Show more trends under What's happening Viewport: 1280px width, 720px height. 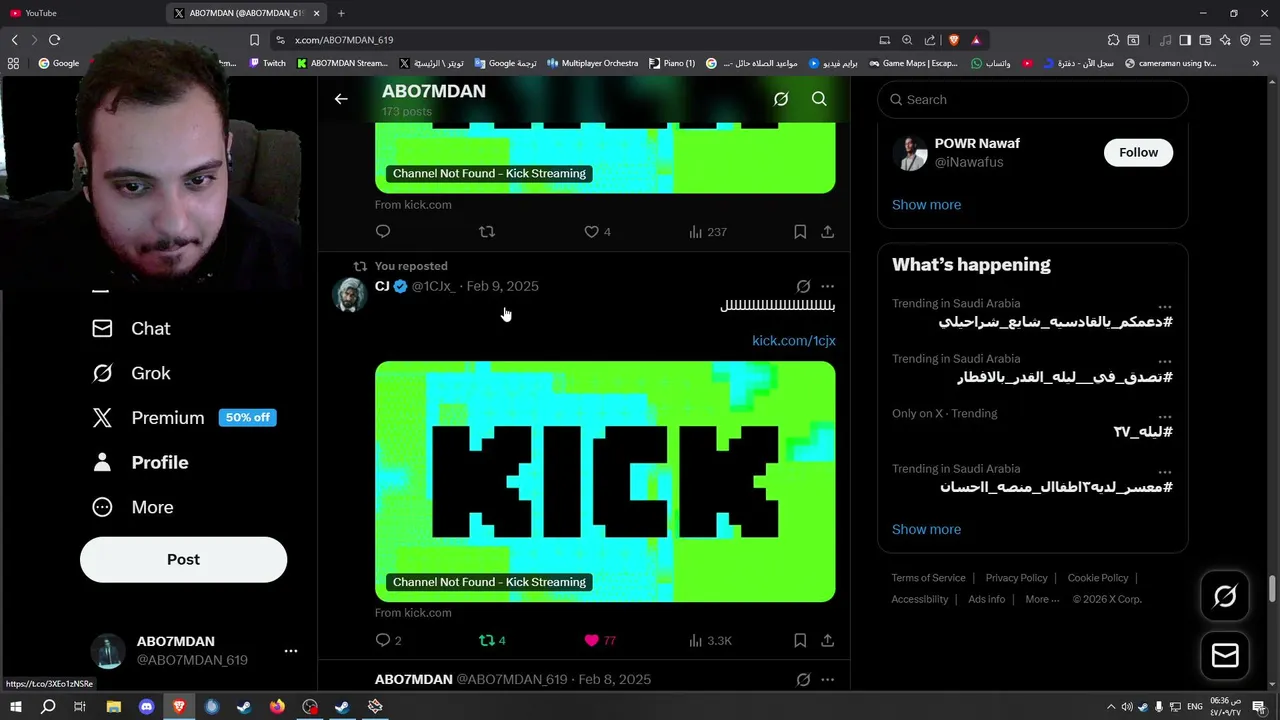coord(926,529)
